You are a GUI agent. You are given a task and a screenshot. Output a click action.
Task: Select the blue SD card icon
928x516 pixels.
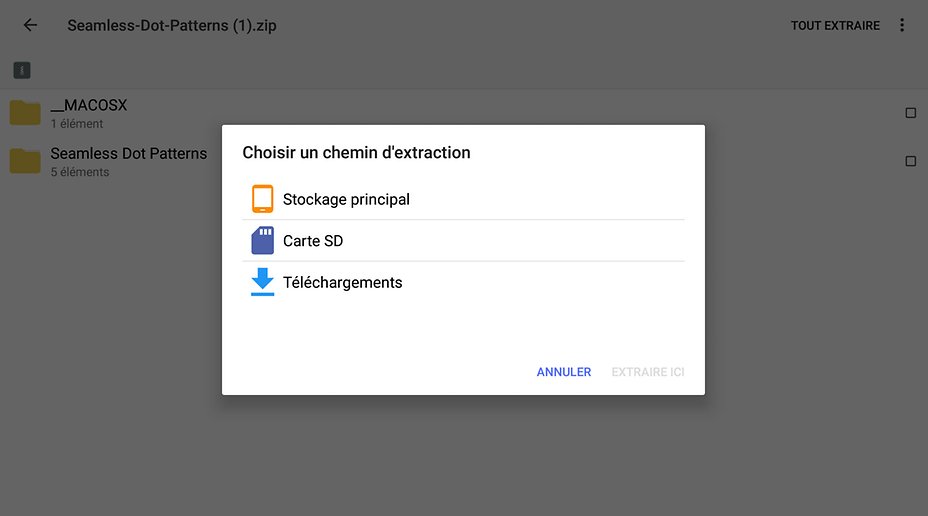(262, 240)
